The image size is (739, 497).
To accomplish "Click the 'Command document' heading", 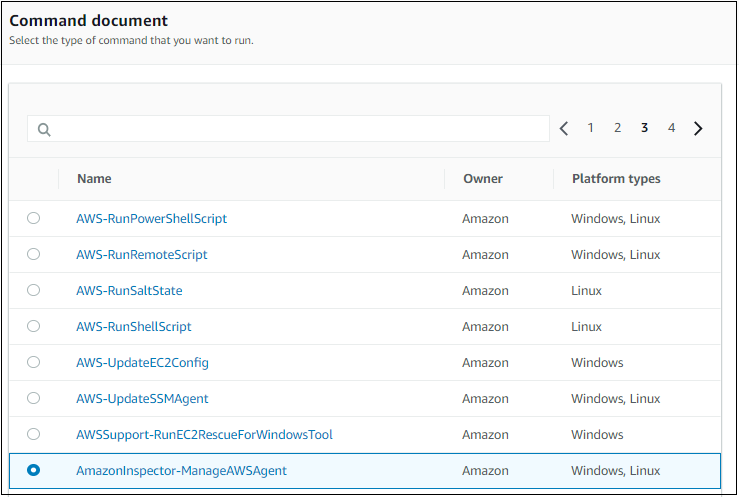I will pyautogui.click(x=89, y=21).
